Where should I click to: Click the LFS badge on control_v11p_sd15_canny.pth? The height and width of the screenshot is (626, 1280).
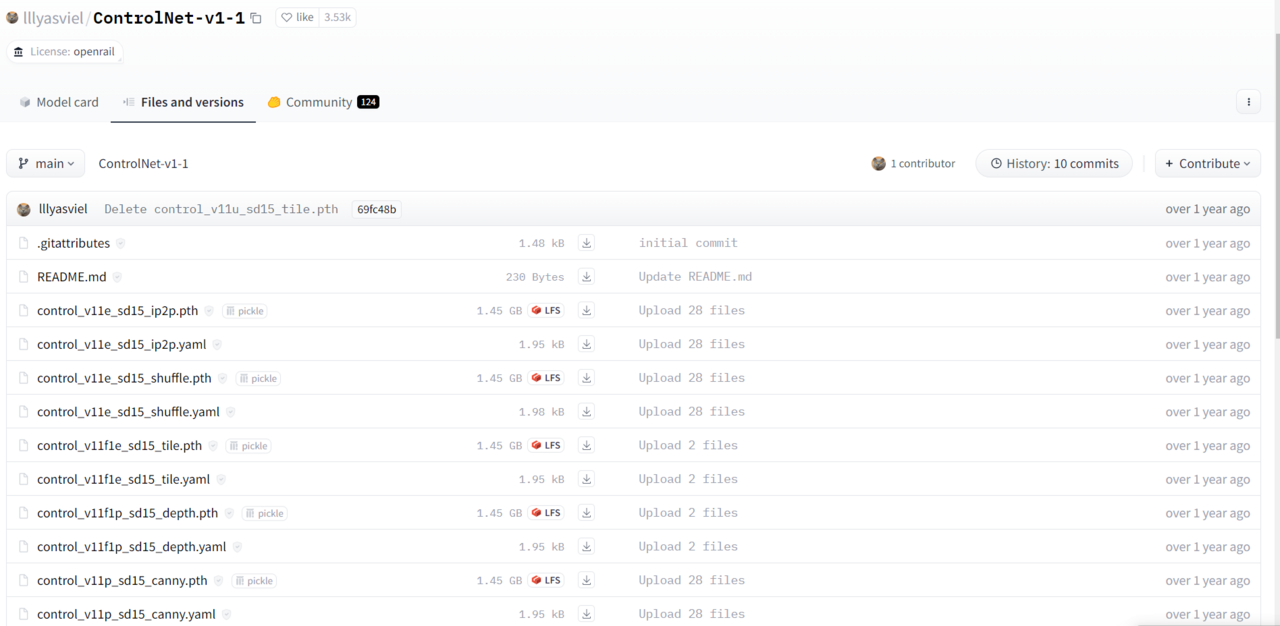coord(546,581)
